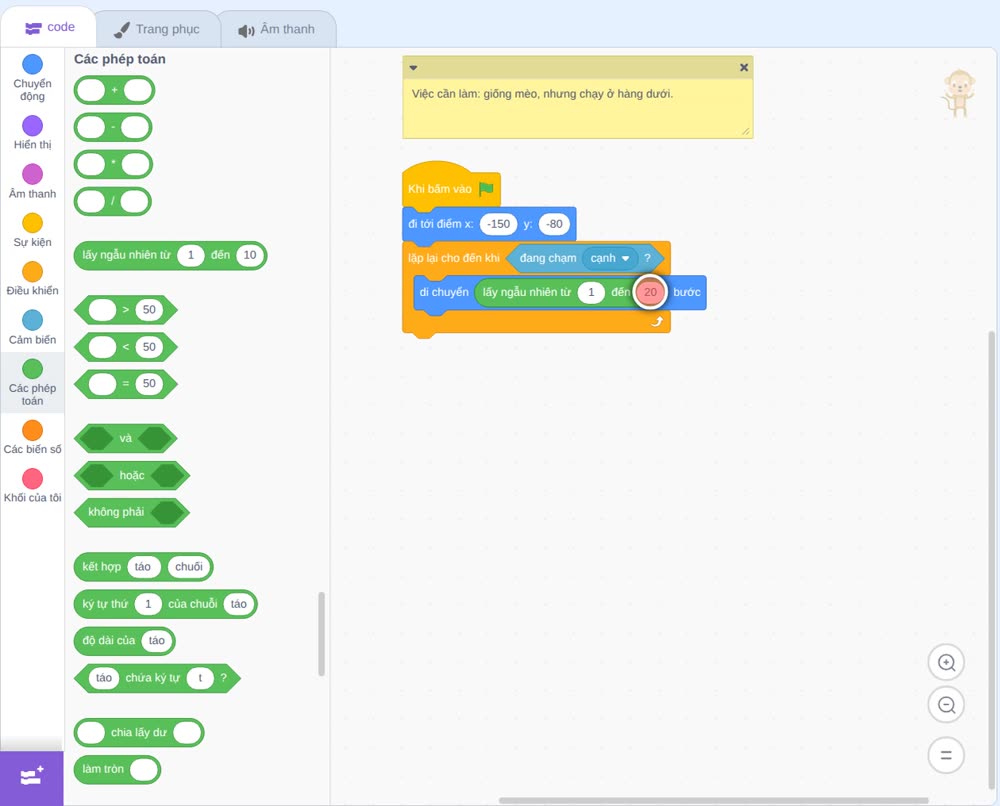Switch to the Âm thanh tab

click(x=277, y=29)
